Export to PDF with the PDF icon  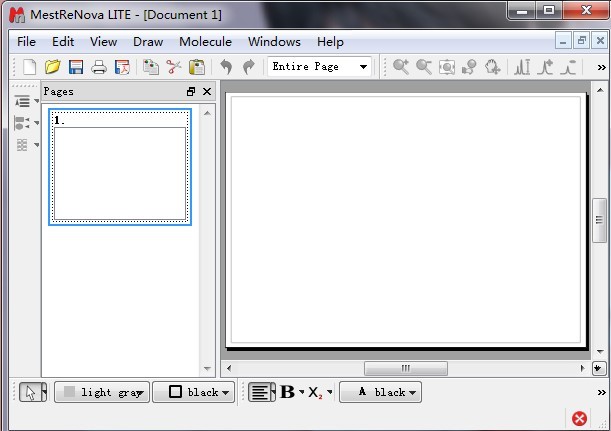click(122, 67)
